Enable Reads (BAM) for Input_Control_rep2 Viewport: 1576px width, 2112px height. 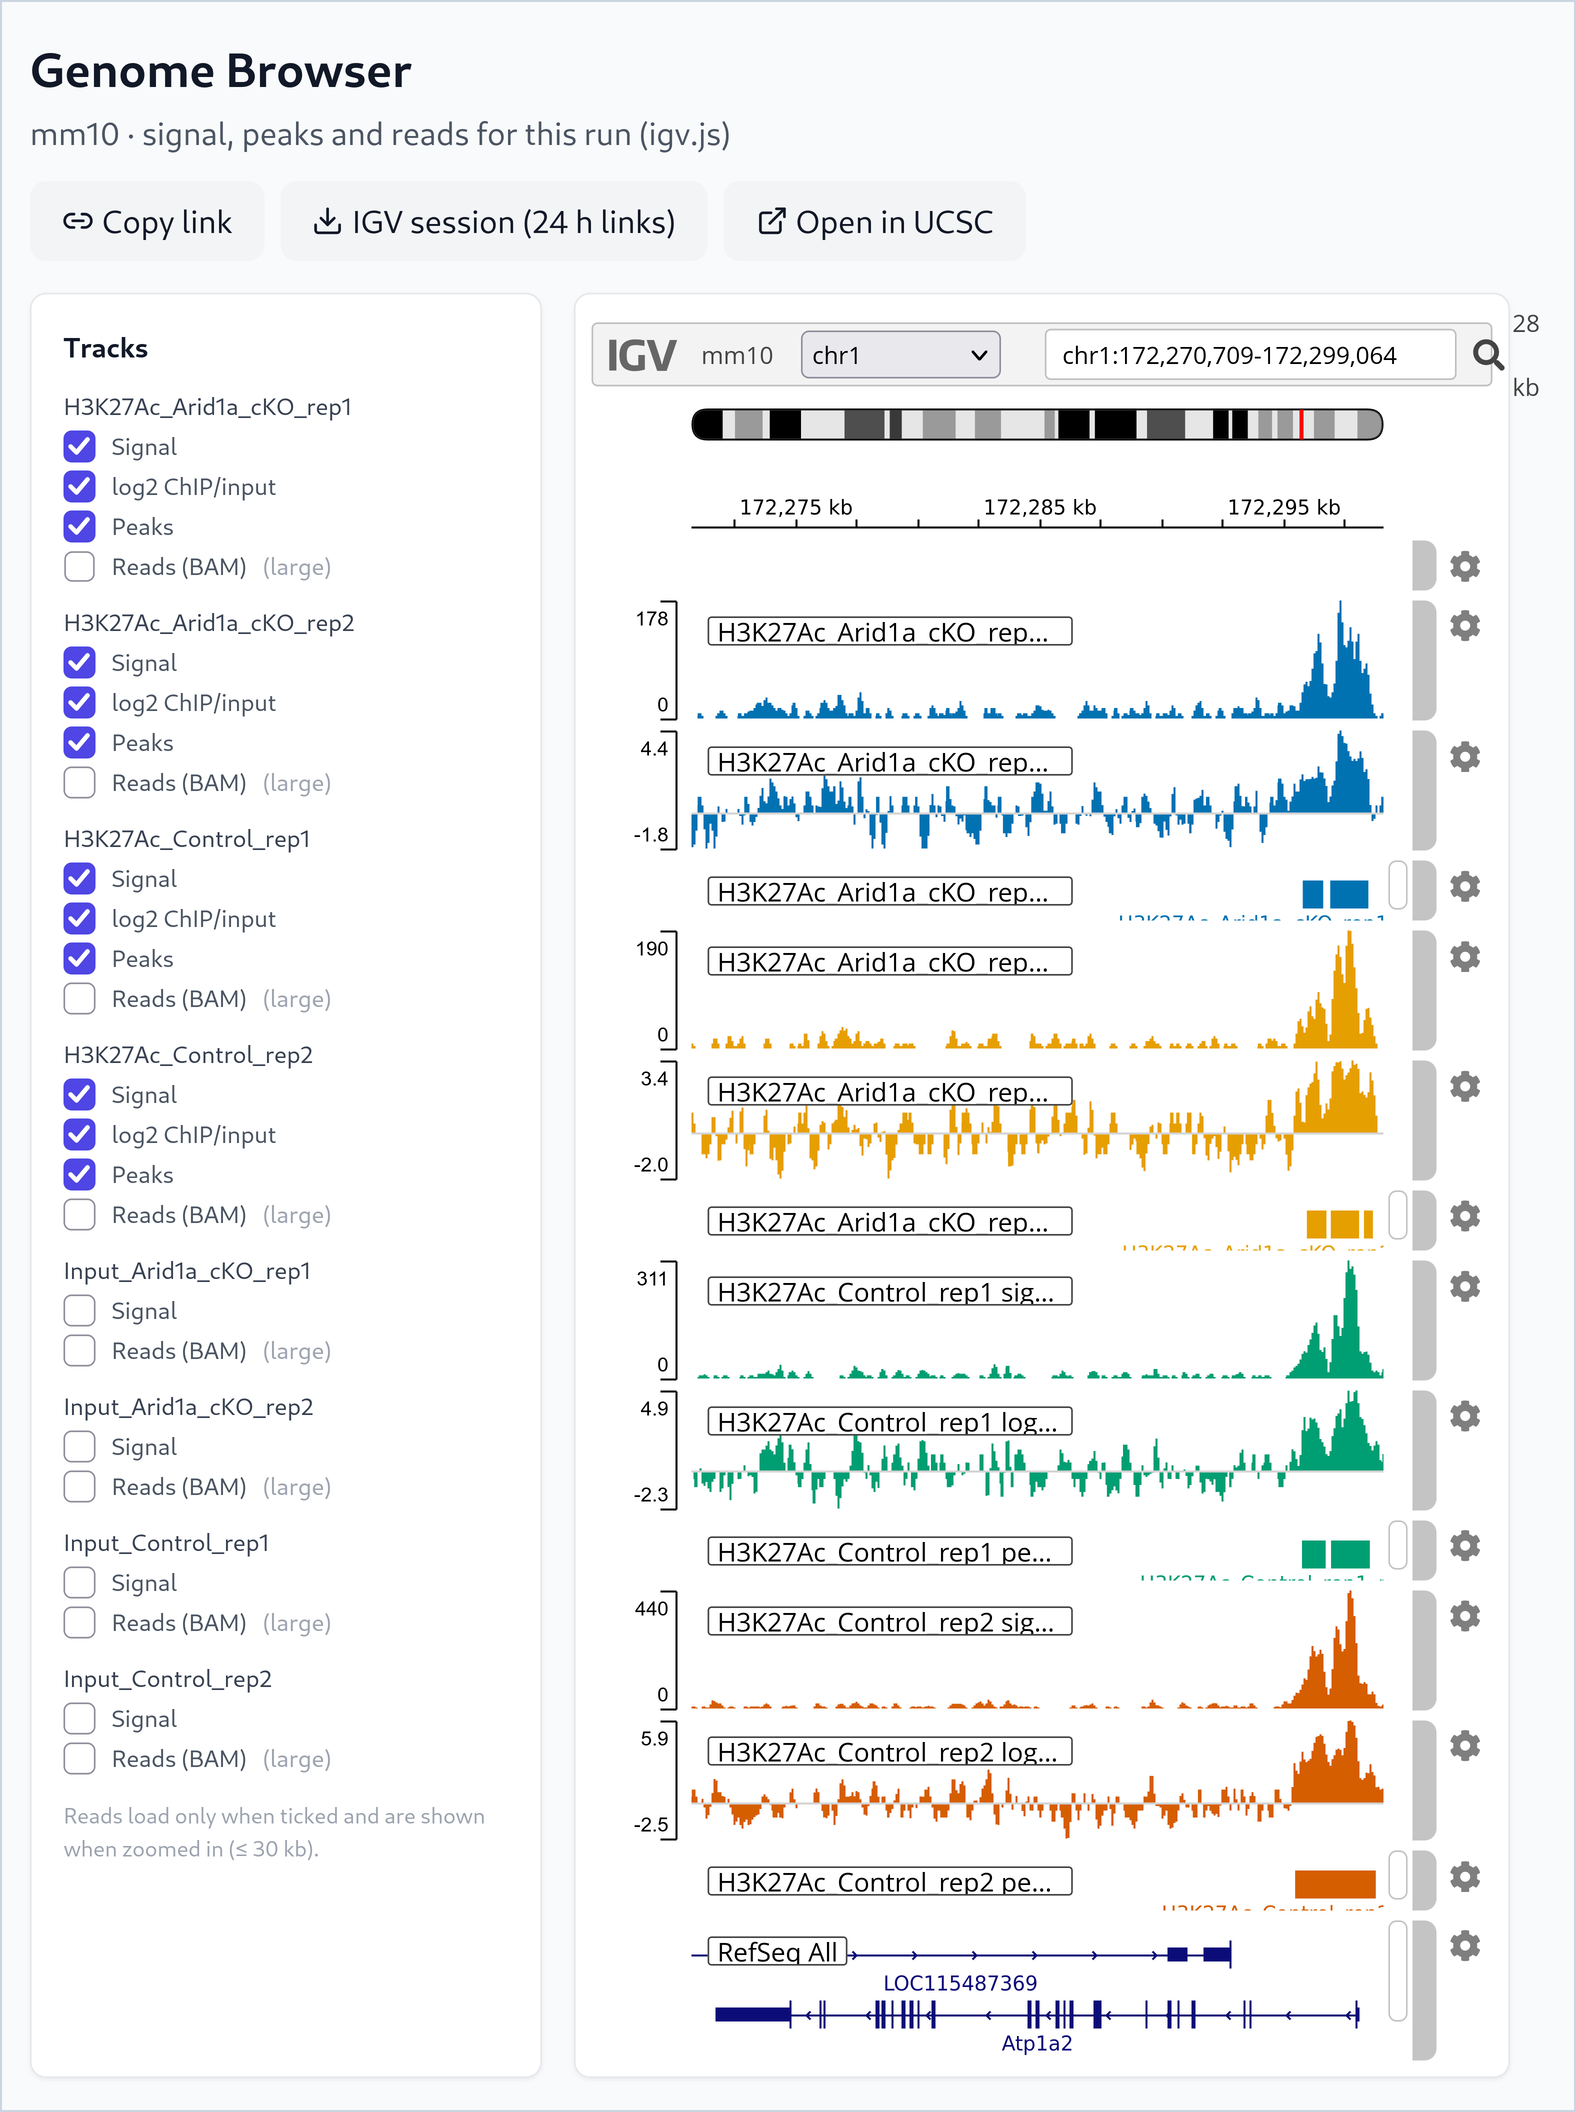80,1759
